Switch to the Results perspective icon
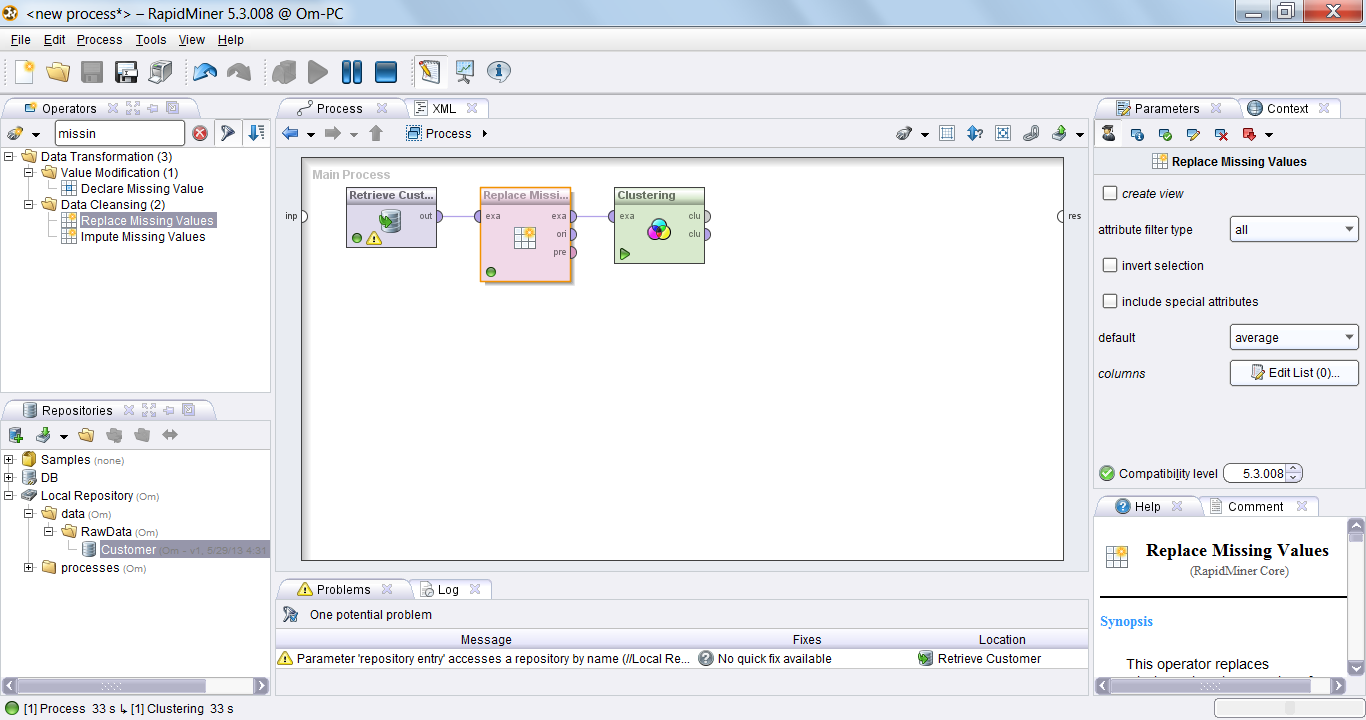The width and height of the screenshot is (1366, 720). pos(465,72)
